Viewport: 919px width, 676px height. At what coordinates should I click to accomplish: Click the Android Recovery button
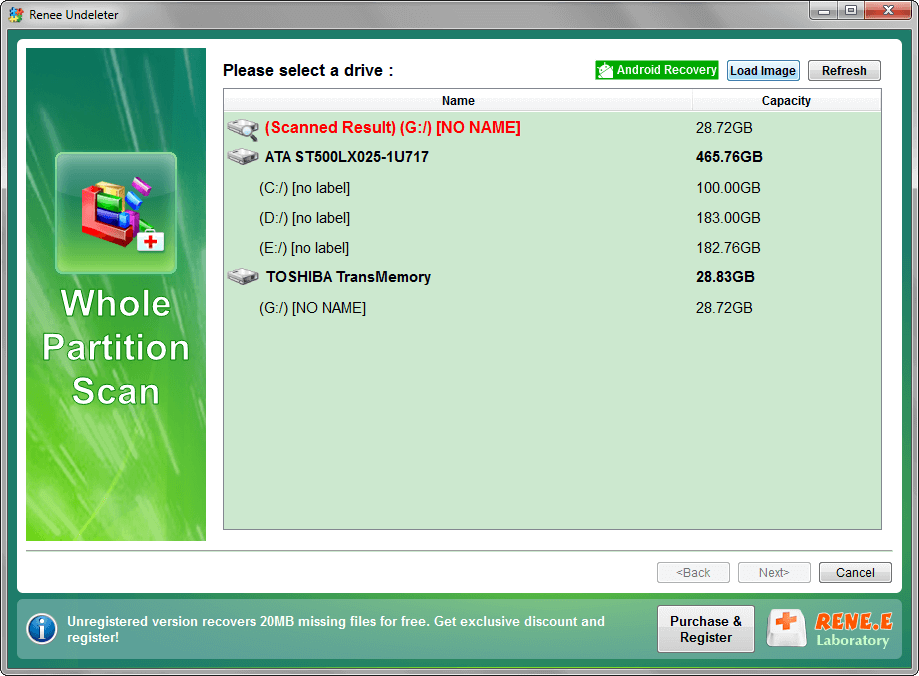point(656,70)
